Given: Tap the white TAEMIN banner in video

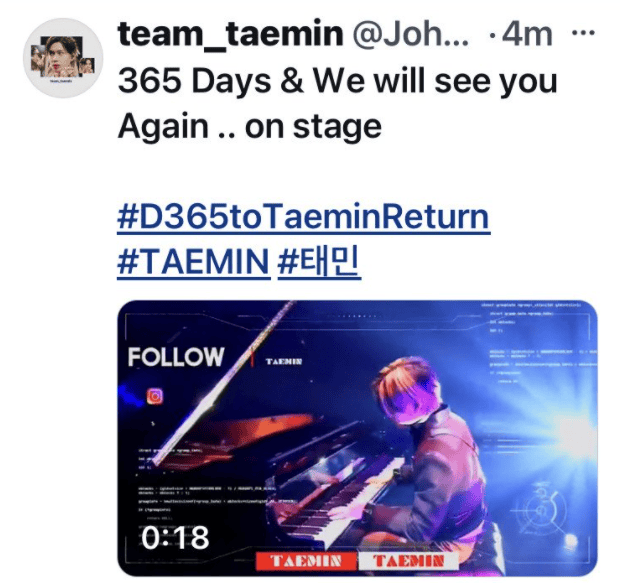Looking at the screenshot, I should 408,561.
